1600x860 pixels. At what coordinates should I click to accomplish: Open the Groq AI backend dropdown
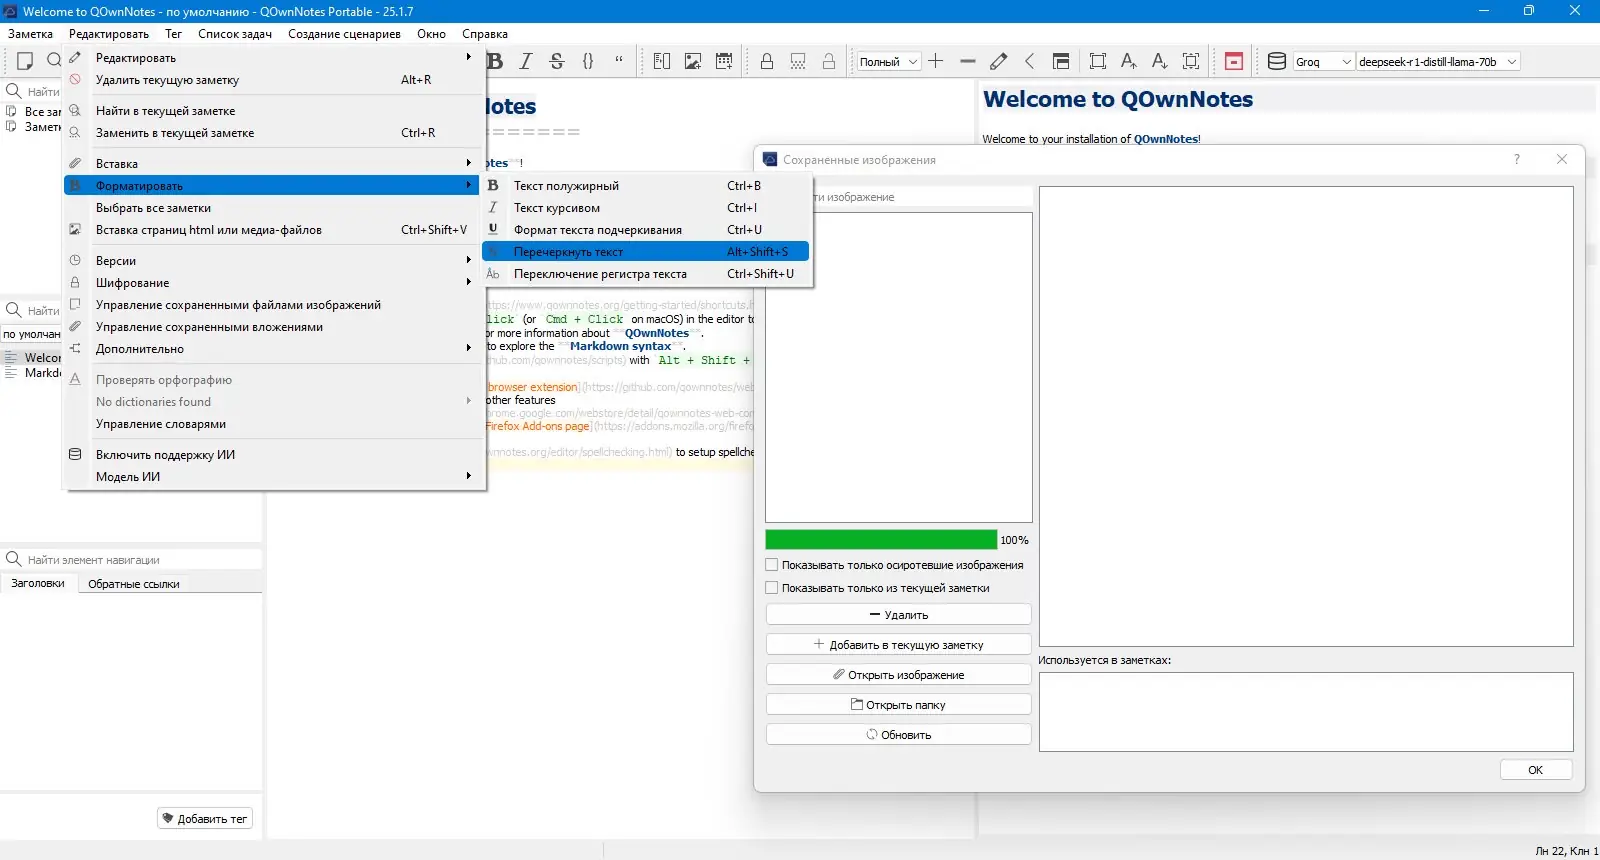[x=1324, y=62]
